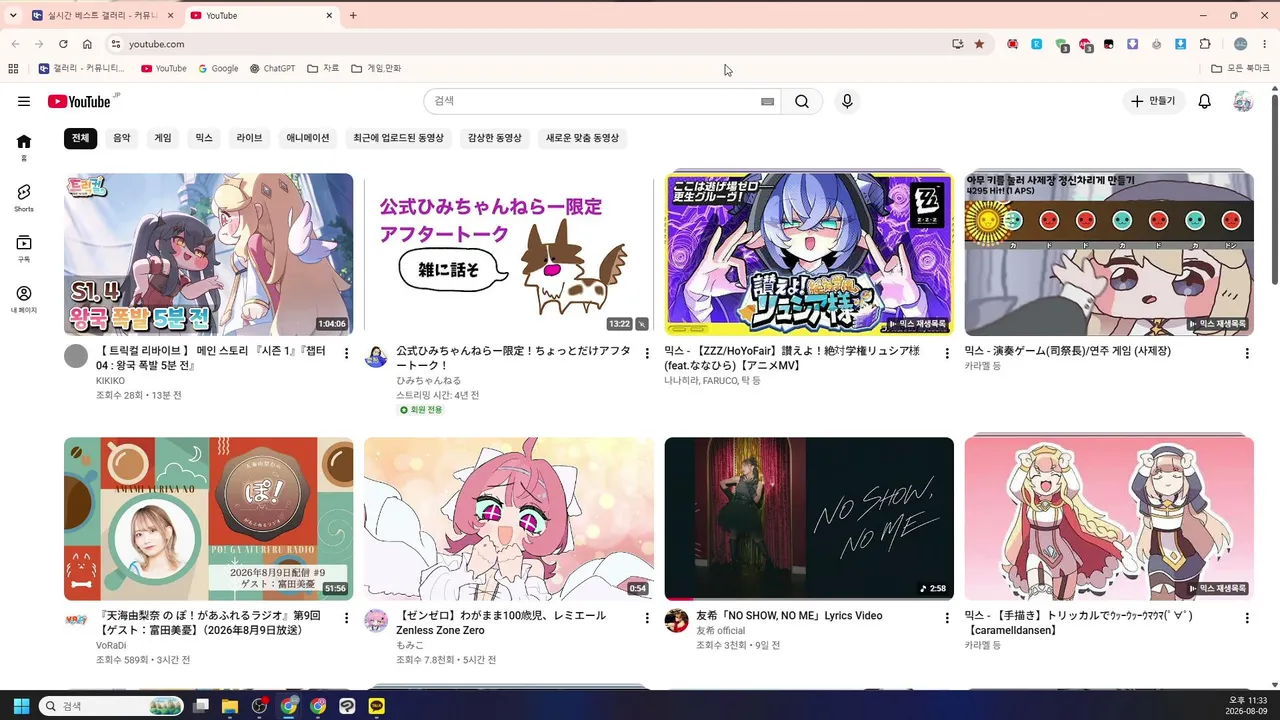Screen dimensions: 1280x720
Task: Open Subscriptions (구독) in the sidebar
Action: [x=24, y=248]
